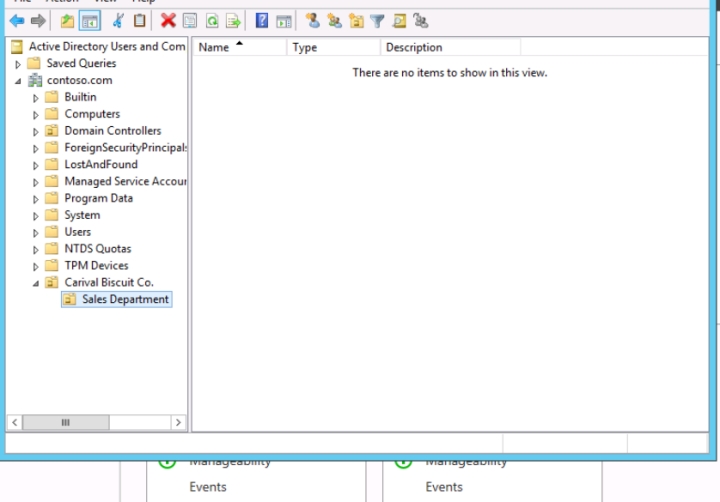Select the Sales Department OU
720x502 pixels.
click(x=125, y=299)
